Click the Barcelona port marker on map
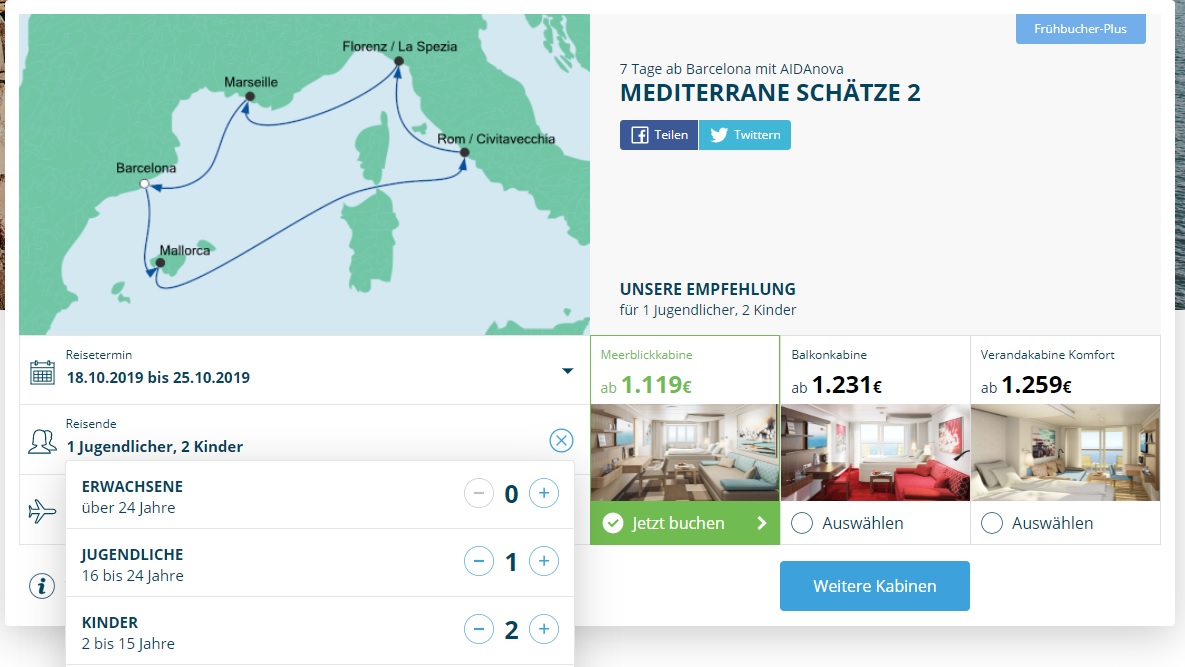Viewport: 1185px width, 667px height. pyautogui.click(x=144, y=184)
